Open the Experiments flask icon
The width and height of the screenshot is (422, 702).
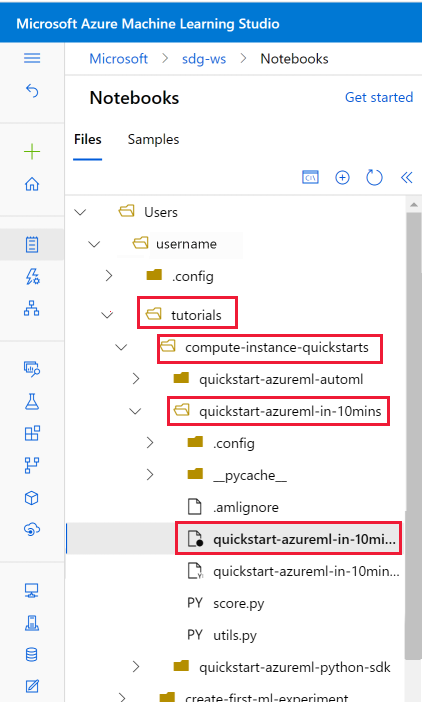32,402
